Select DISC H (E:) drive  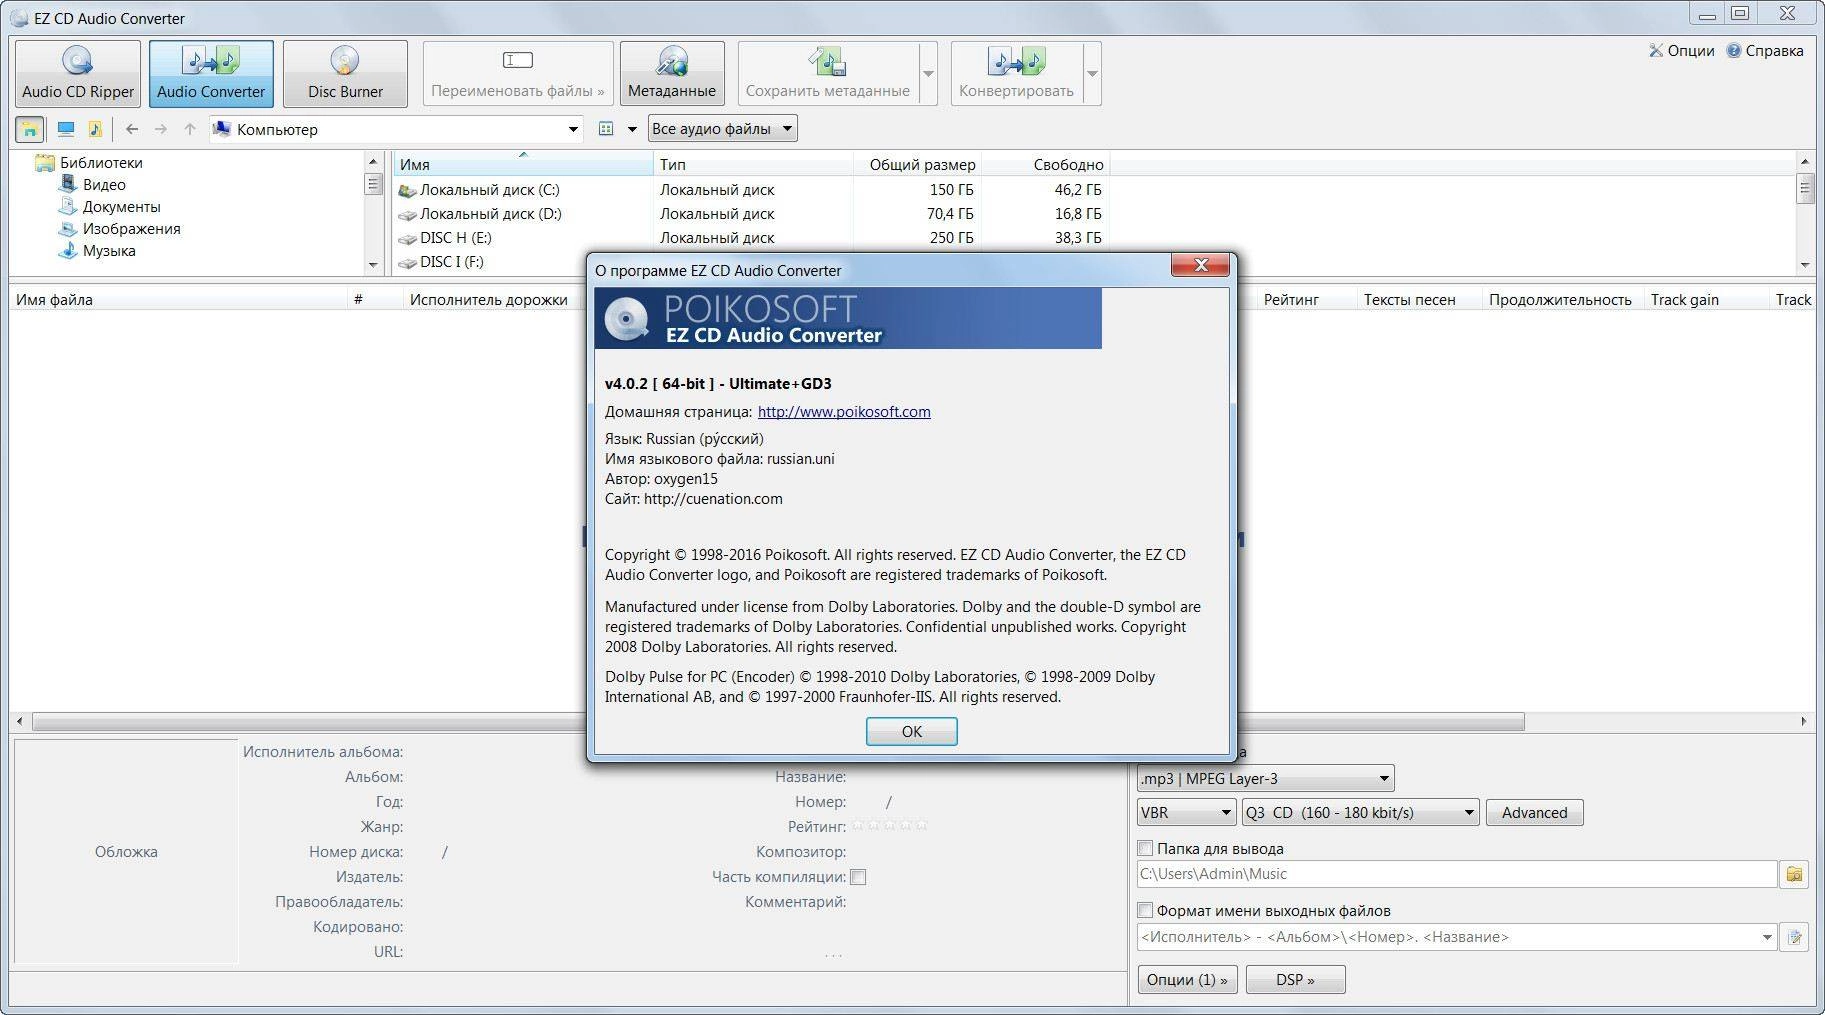[x=455, y=238]
